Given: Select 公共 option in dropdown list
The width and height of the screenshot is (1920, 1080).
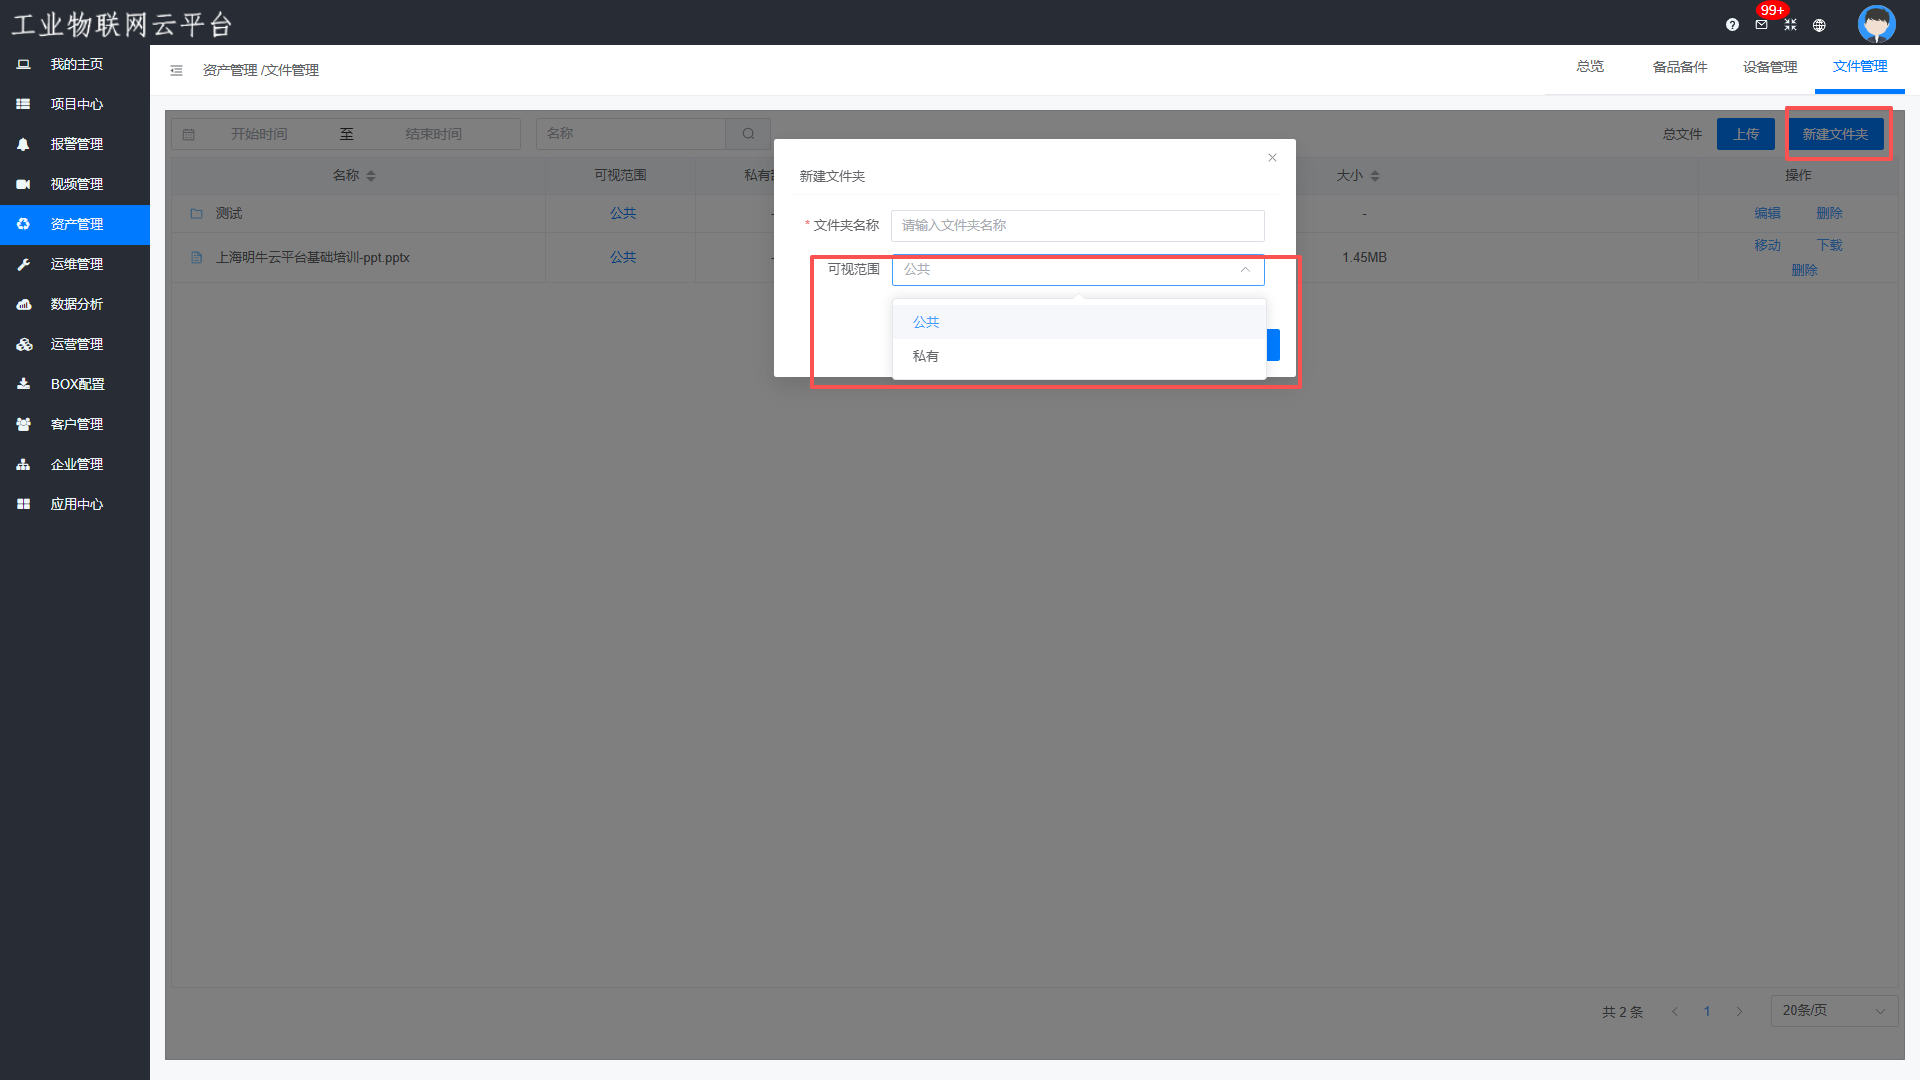Looking at the screenshot, I should [926, 322].
